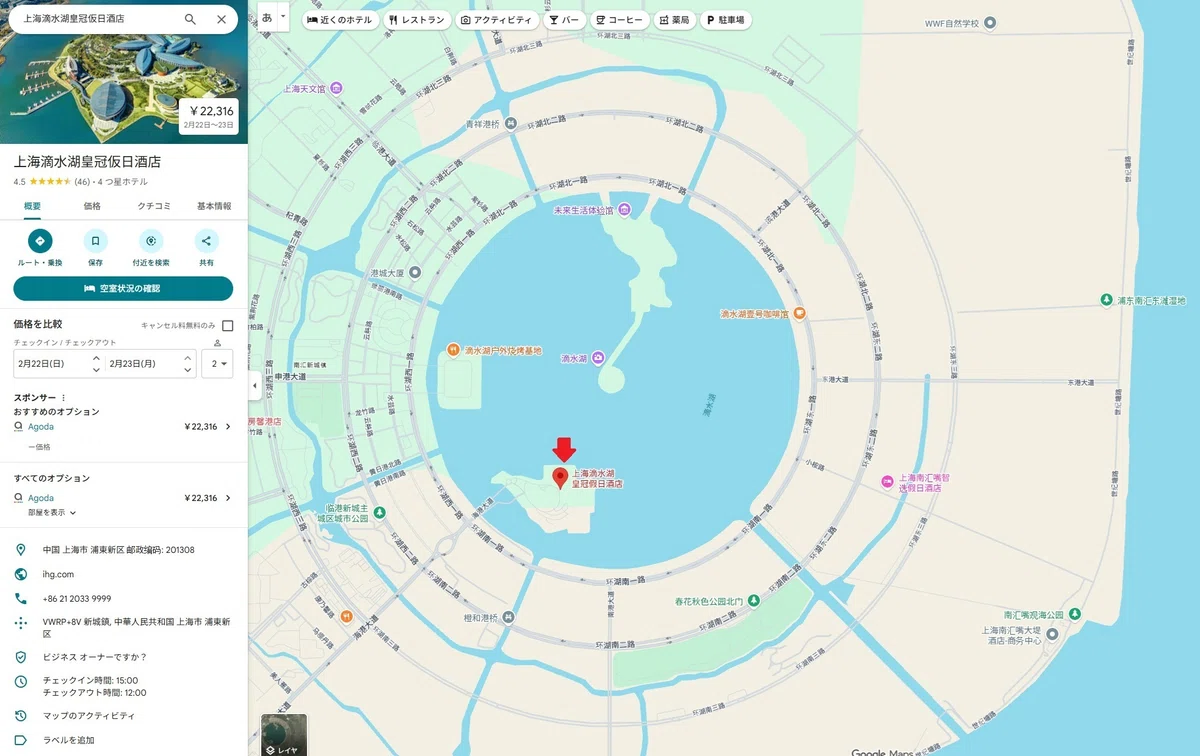Click the clock check-in time icon
This screenshot has height=756, width=1200.
pyautogui.click(x=20, y=682)
